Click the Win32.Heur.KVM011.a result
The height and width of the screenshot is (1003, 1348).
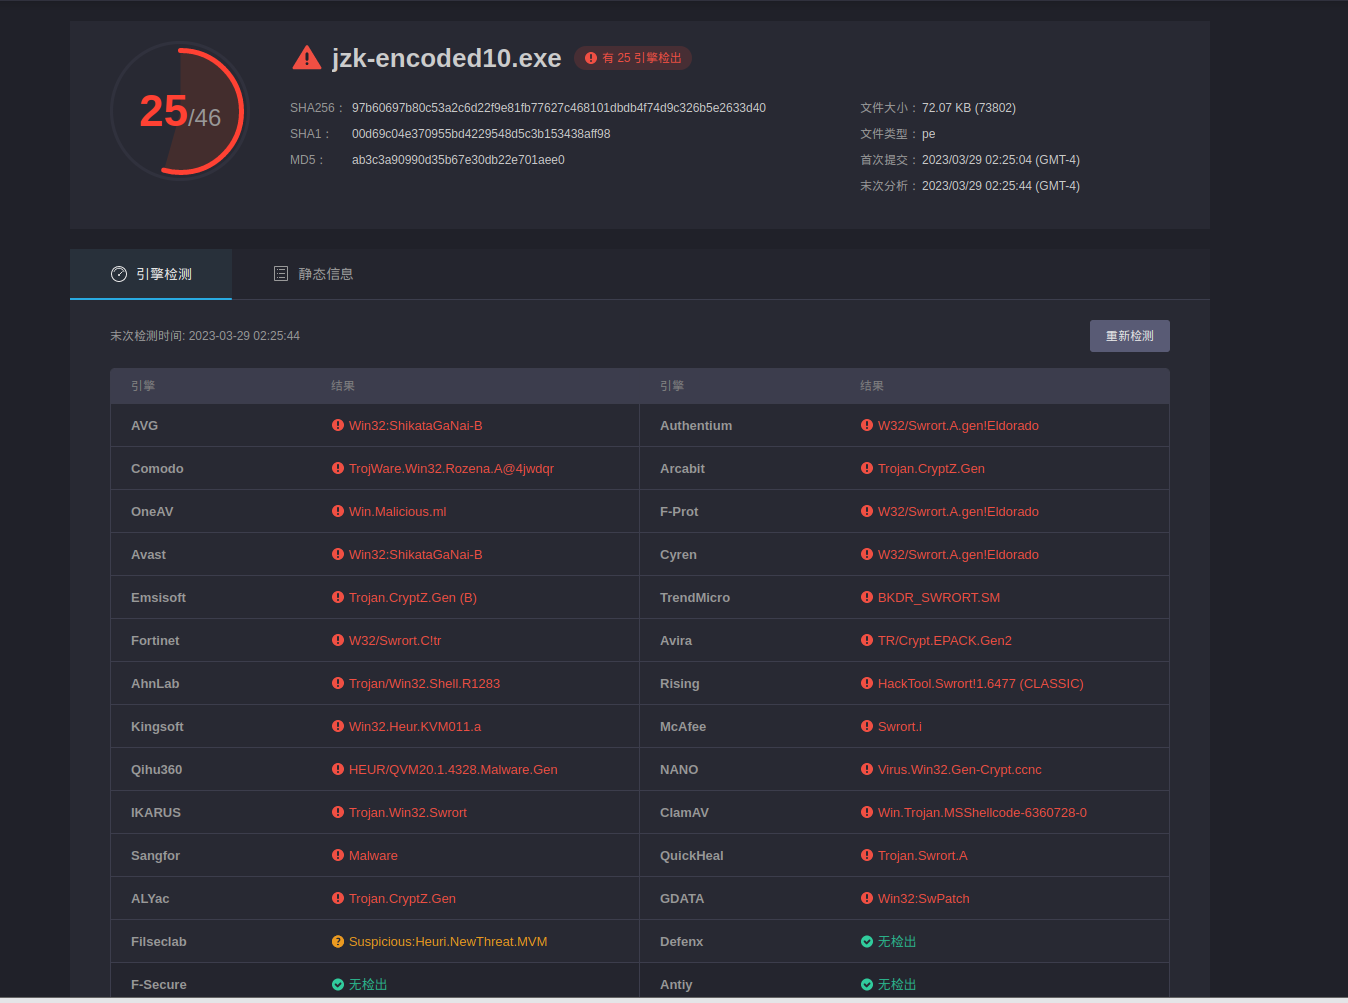(x=415, y=726)
